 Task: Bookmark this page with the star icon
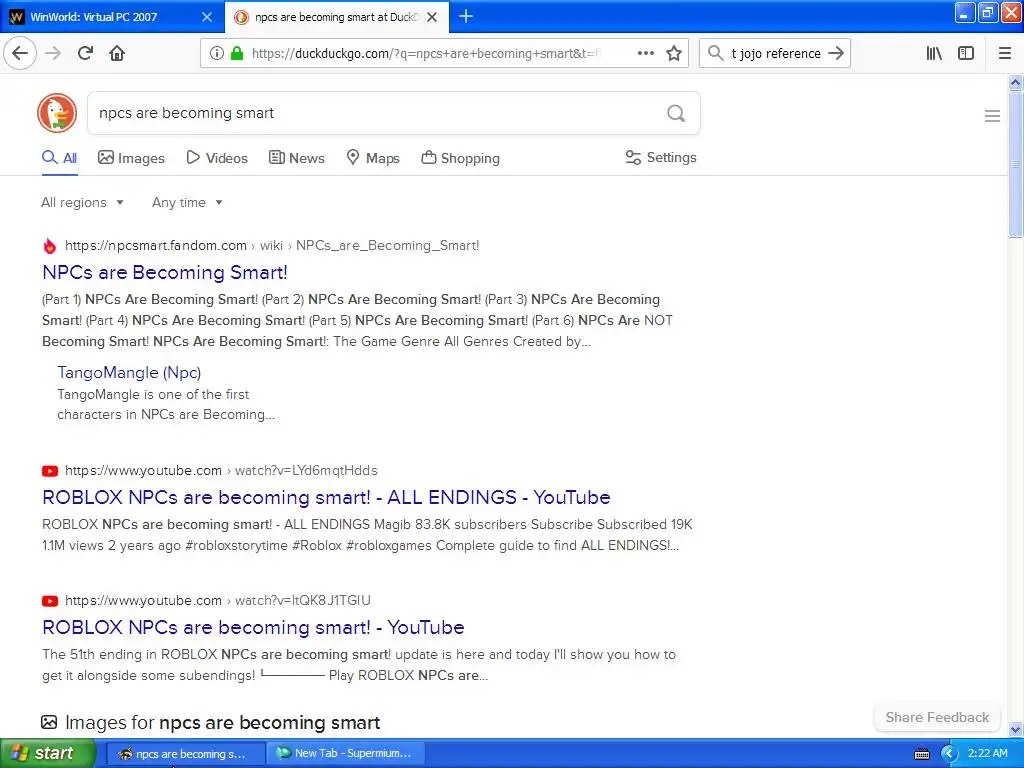point(674,53)
